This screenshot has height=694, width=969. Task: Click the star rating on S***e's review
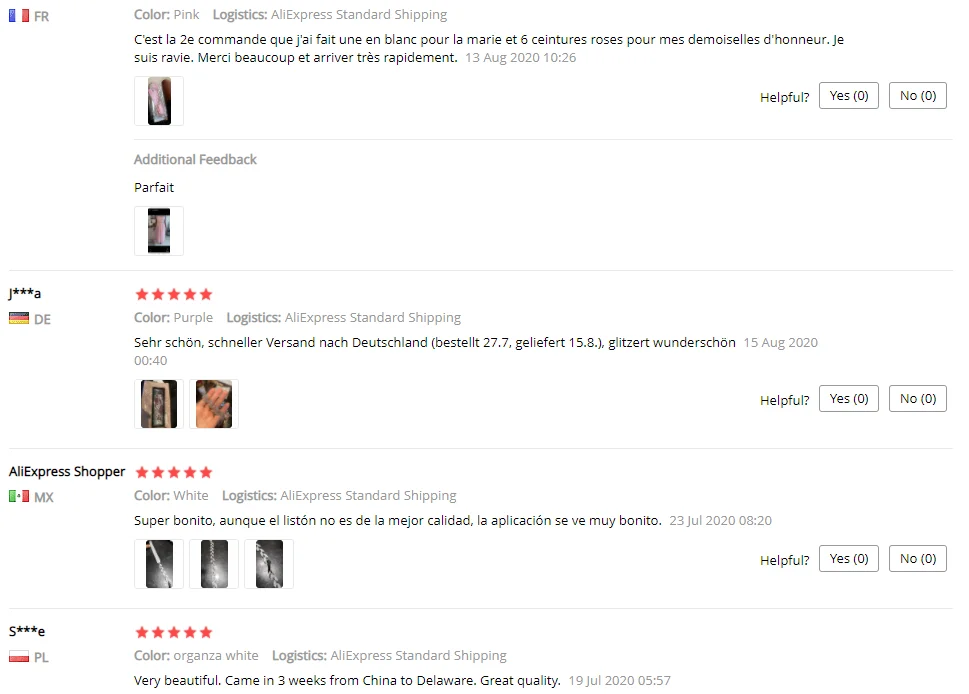[x=174, y=632]
